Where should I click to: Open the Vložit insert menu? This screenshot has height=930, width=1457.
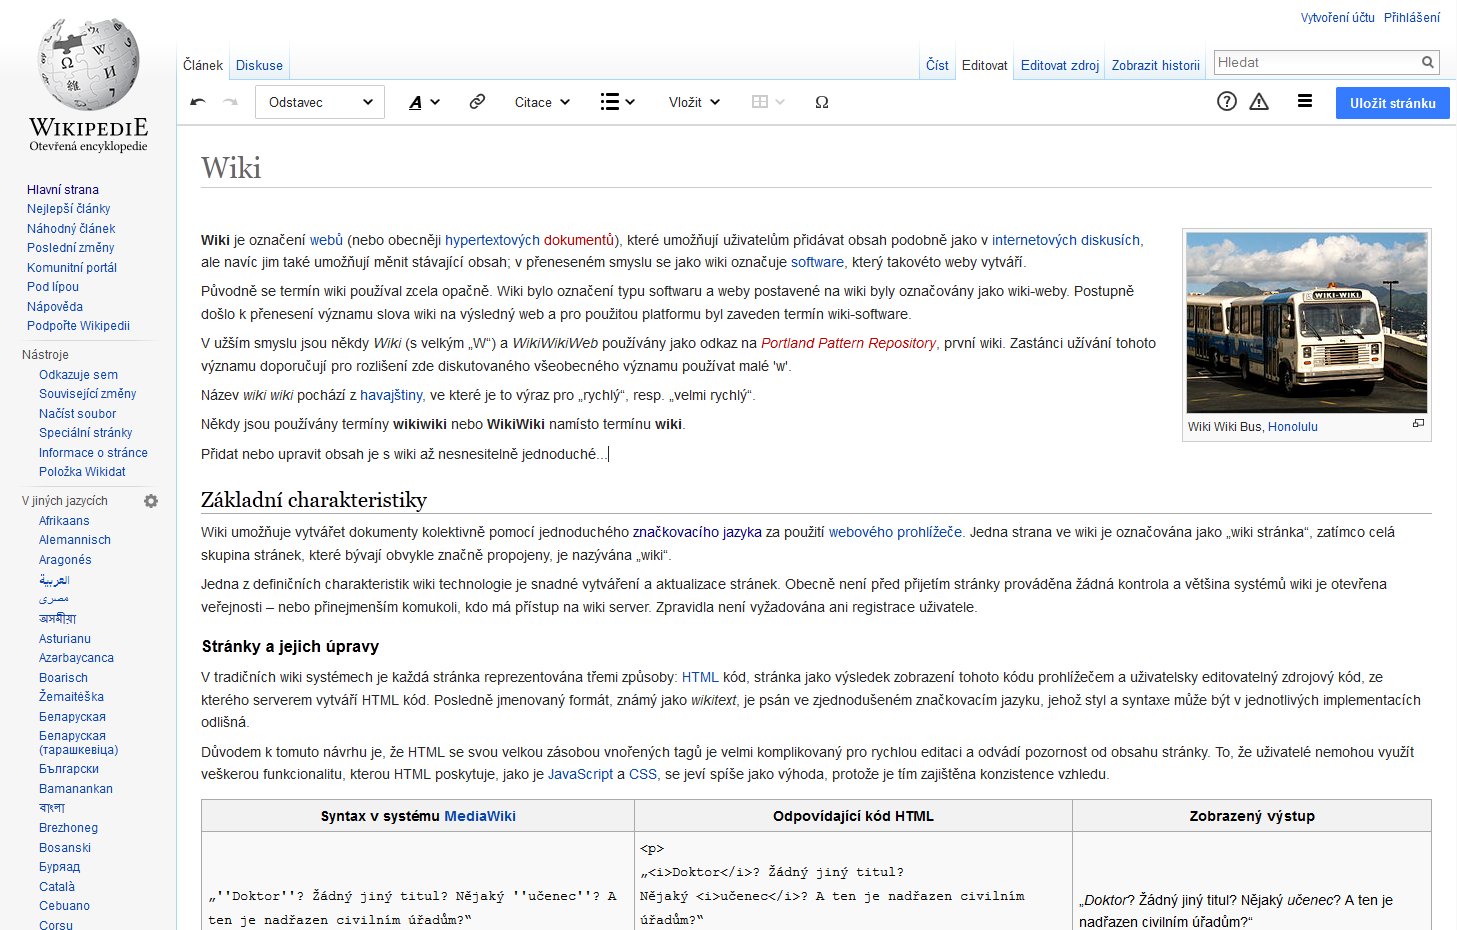[x=694, y=102]
